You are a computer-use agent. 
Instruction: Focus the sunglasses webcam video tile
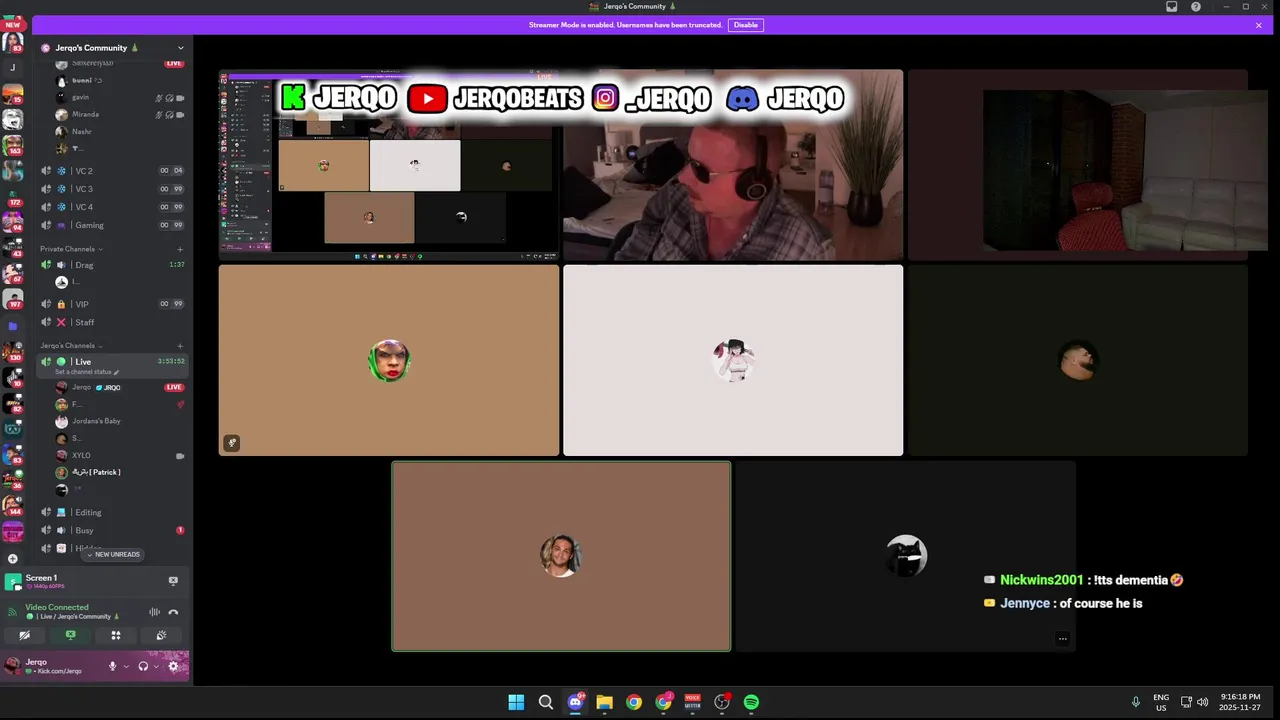point(733,165)
